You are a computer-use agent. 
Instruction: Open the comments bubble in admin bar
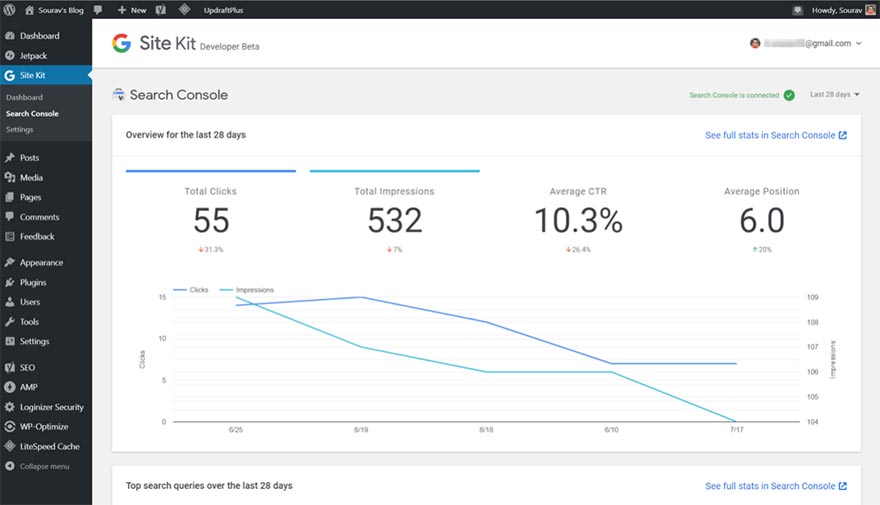[98, 10]
